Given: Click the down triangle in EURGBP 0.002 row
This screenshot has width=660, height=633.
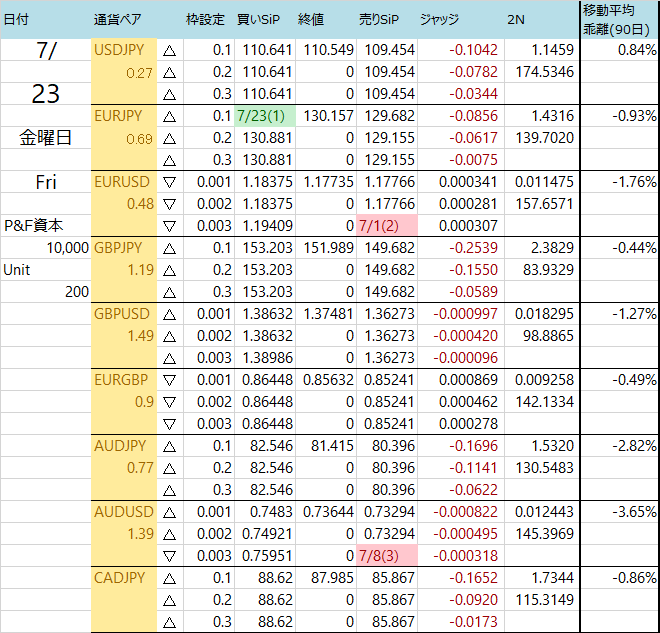Looking at the screenshot, I should point(169,402).
